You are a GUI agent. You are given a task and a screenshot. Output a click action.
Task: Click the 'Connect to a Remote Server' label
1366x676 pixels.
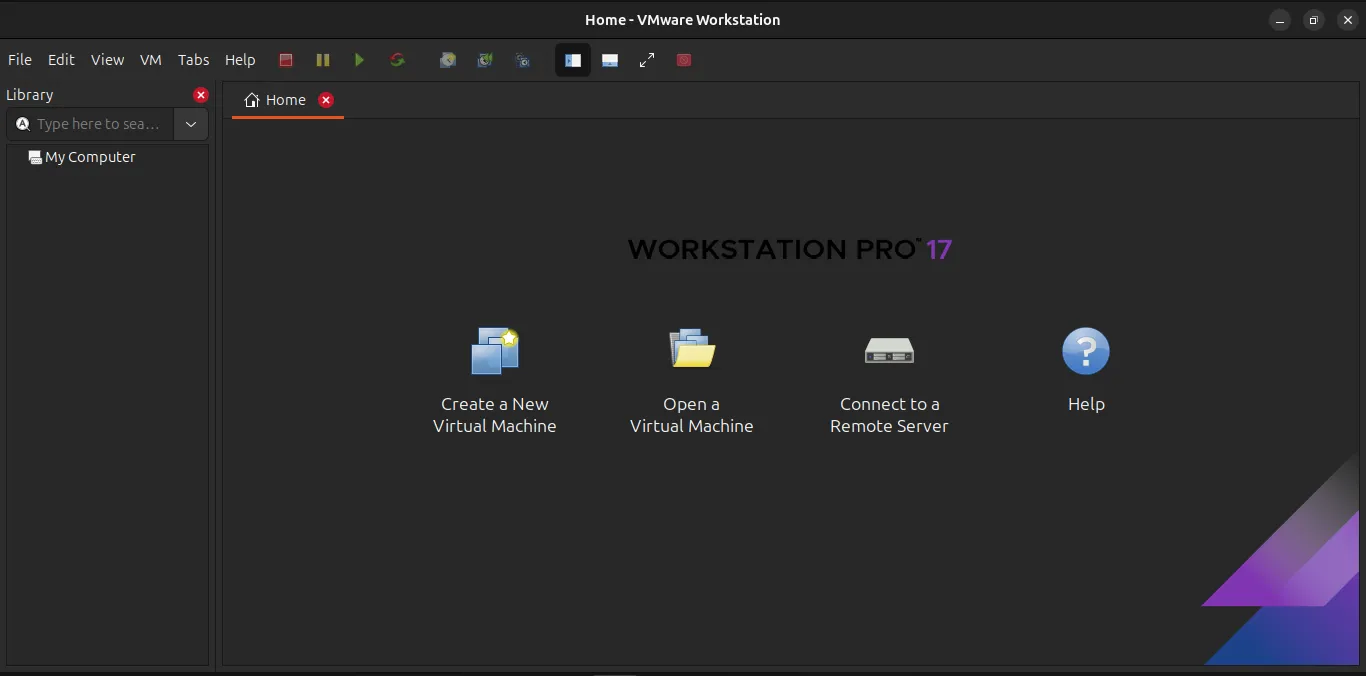(x=889, y=415)
